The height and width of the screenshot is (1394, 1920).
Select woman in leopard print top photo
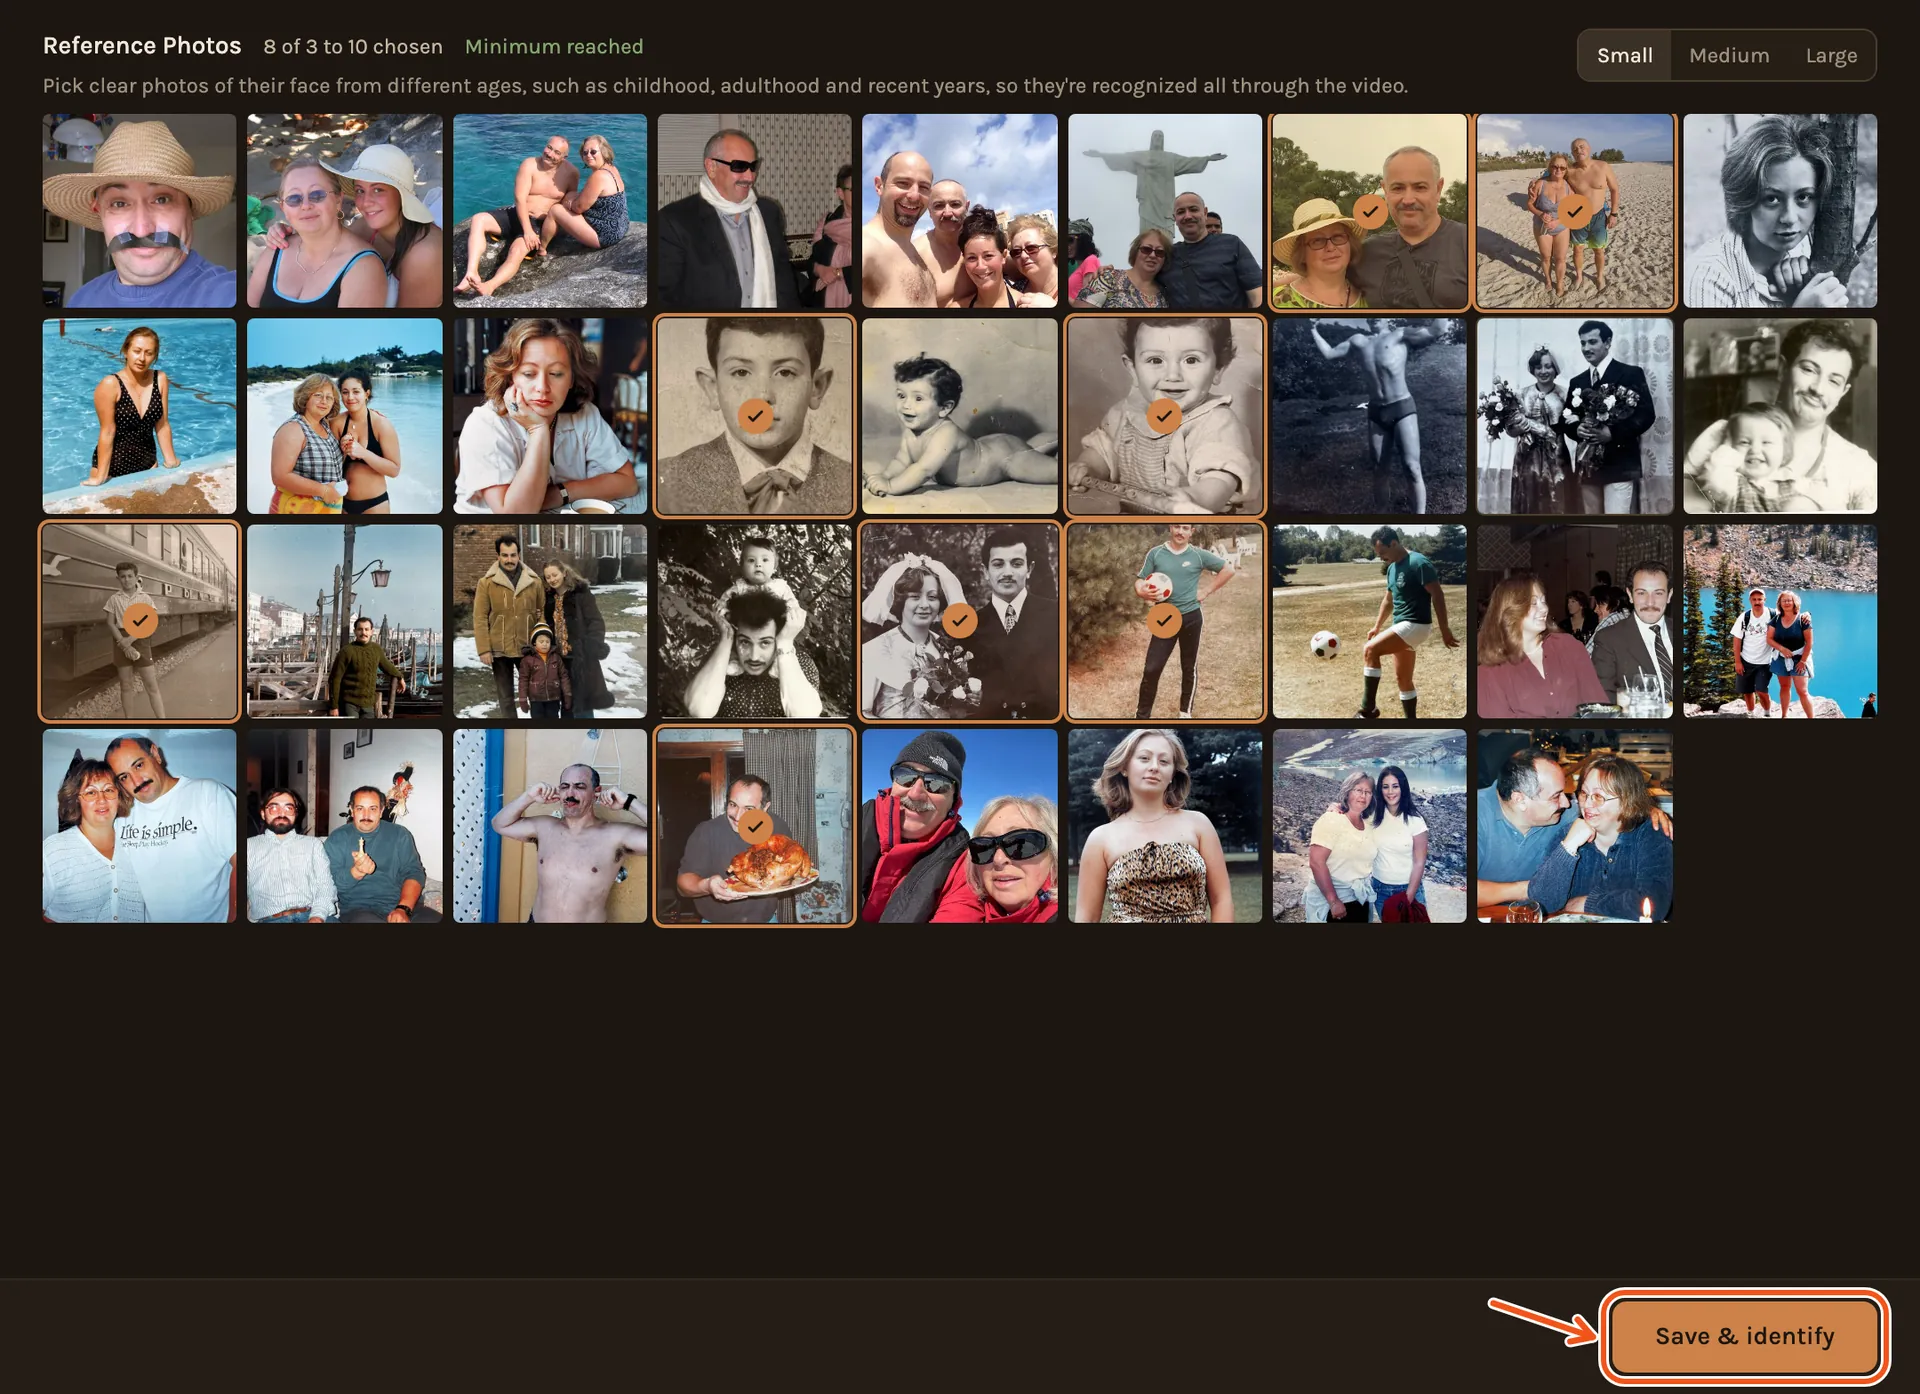1164,826
